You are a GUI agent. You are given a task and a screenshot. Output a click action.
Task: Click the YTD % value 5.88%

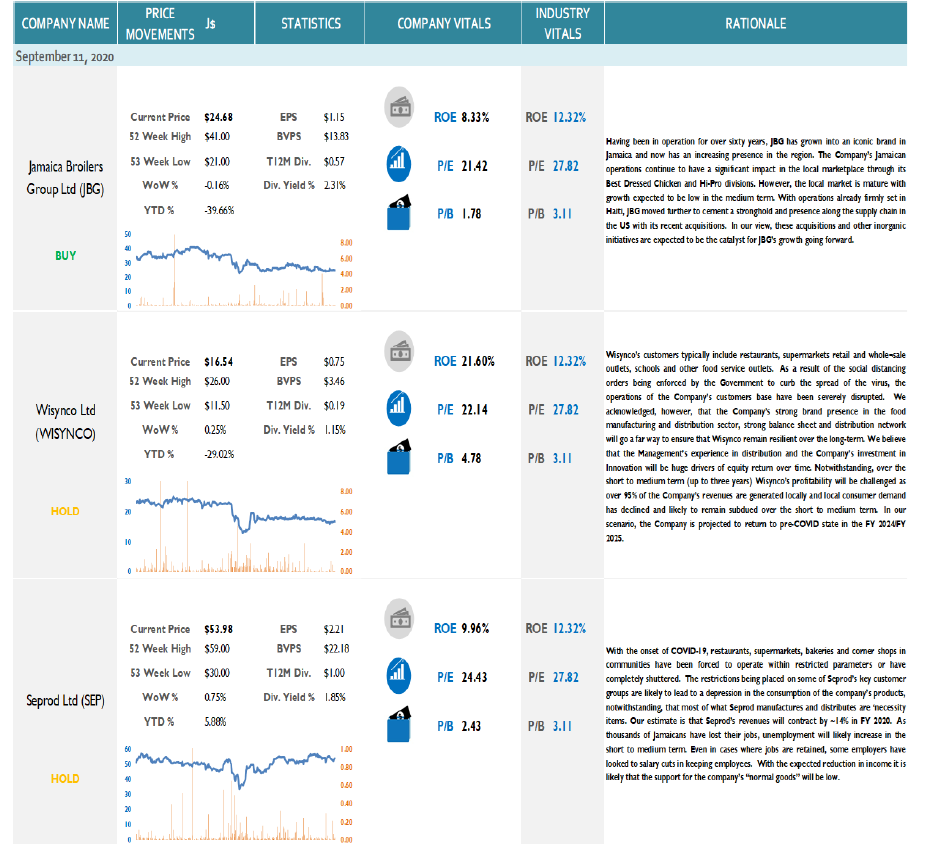click(x=215, y=721)
